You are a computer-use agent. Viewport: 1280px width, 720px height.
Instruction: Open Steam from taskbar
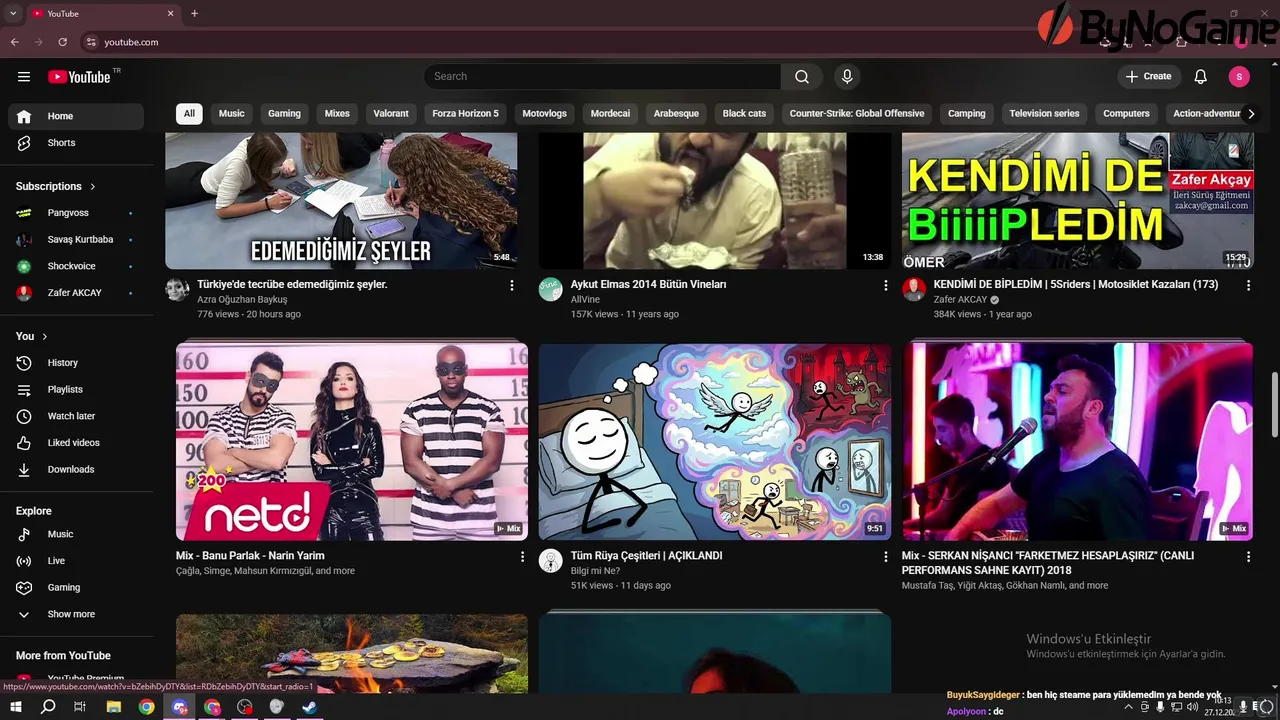[309, 707]
